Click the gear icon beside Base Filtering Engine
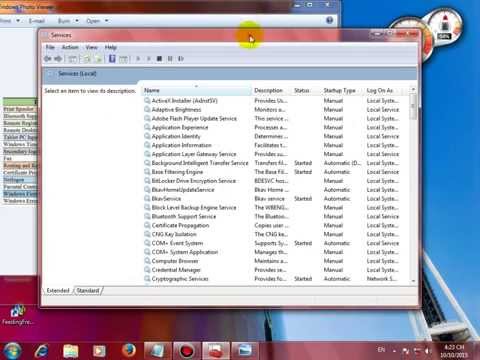The height and width of the screenshot is (360, 480). coord(147,172)
